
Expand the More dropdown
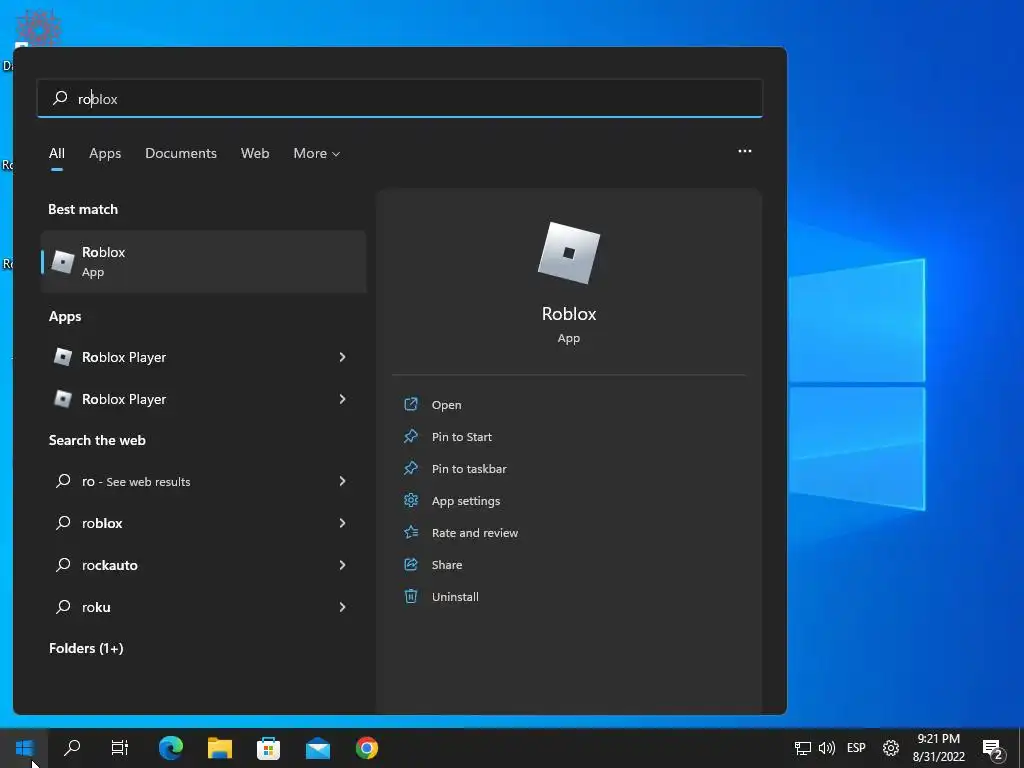[317, 153]
